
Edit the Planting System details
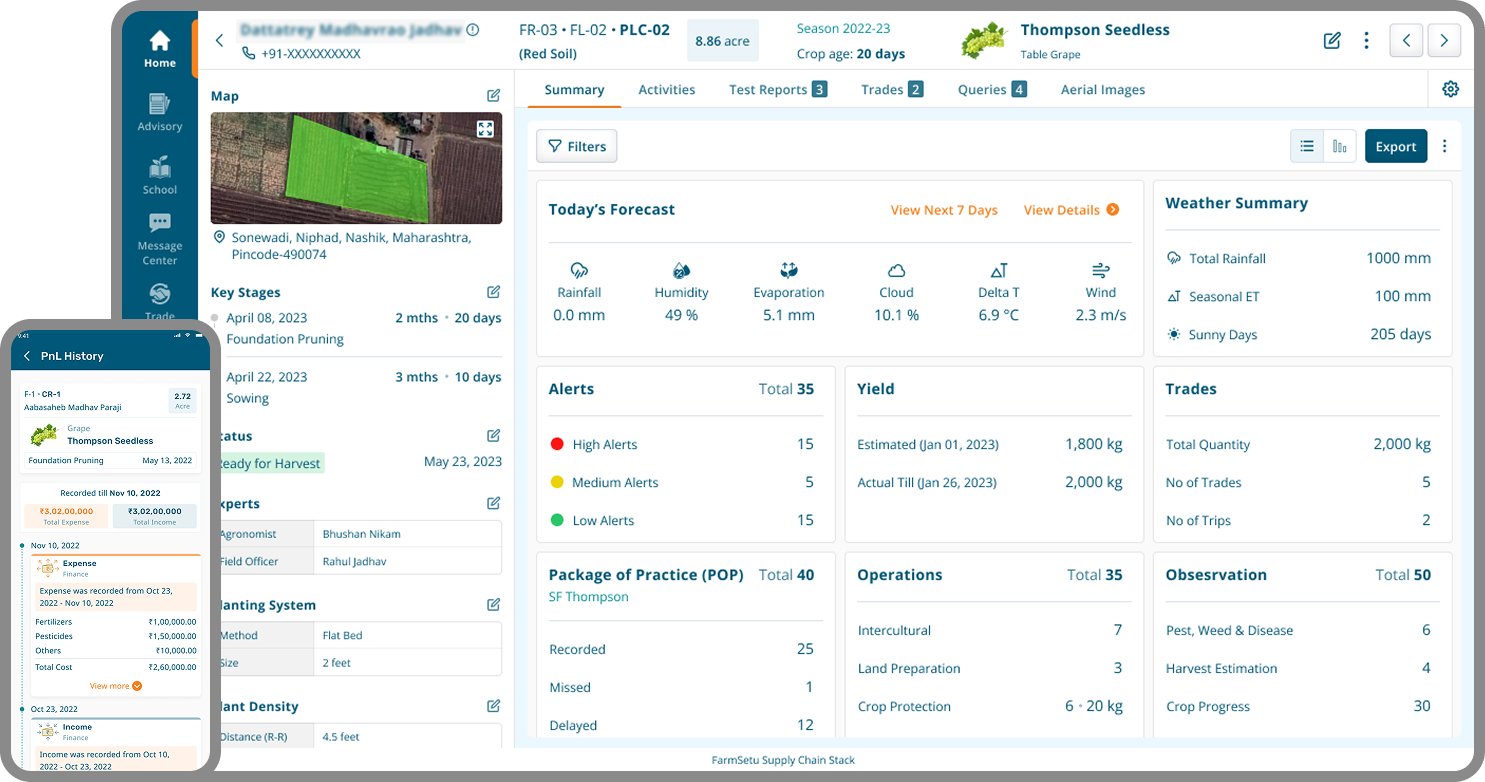[x=493, y=605]
